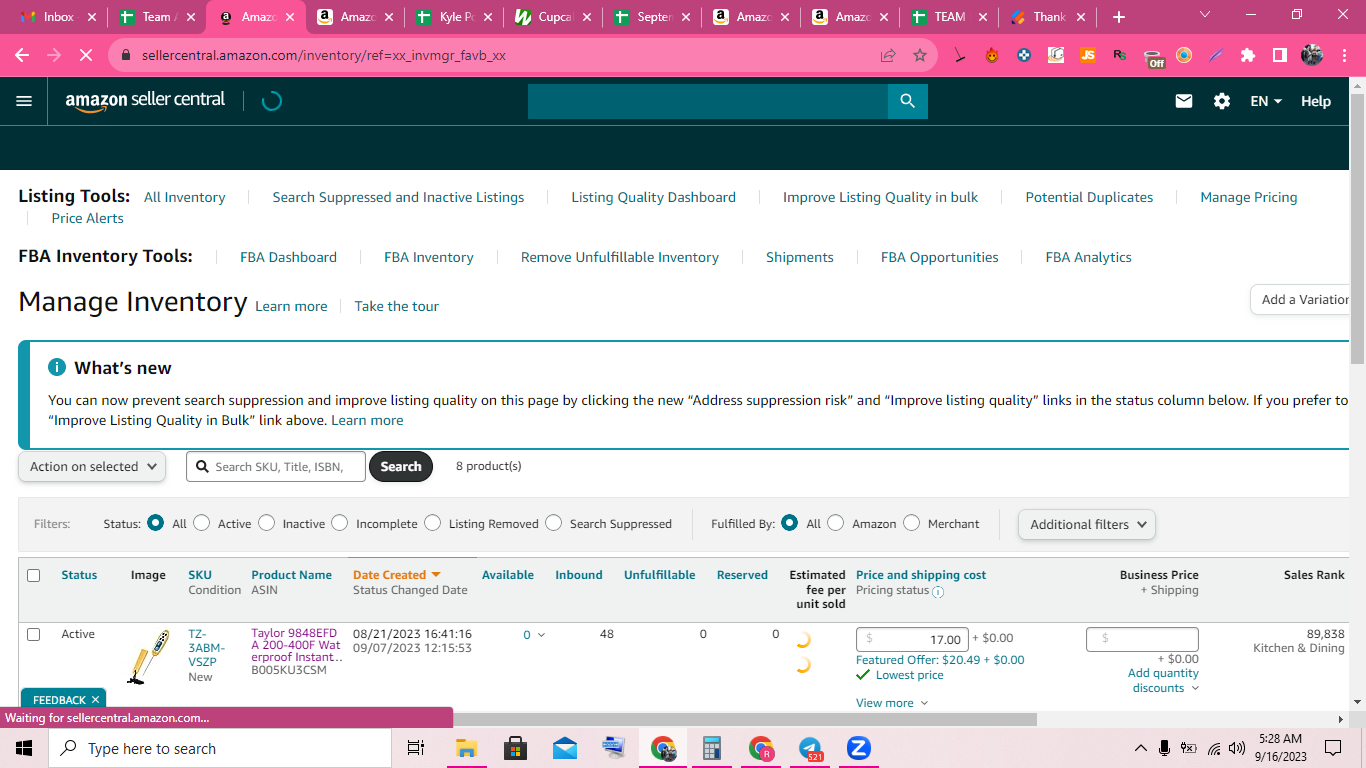Select the 'Search Suppressed' status filter
The width and height of the screenshot is (1366, 768).
pyautogui.click(x=554, y=523)
